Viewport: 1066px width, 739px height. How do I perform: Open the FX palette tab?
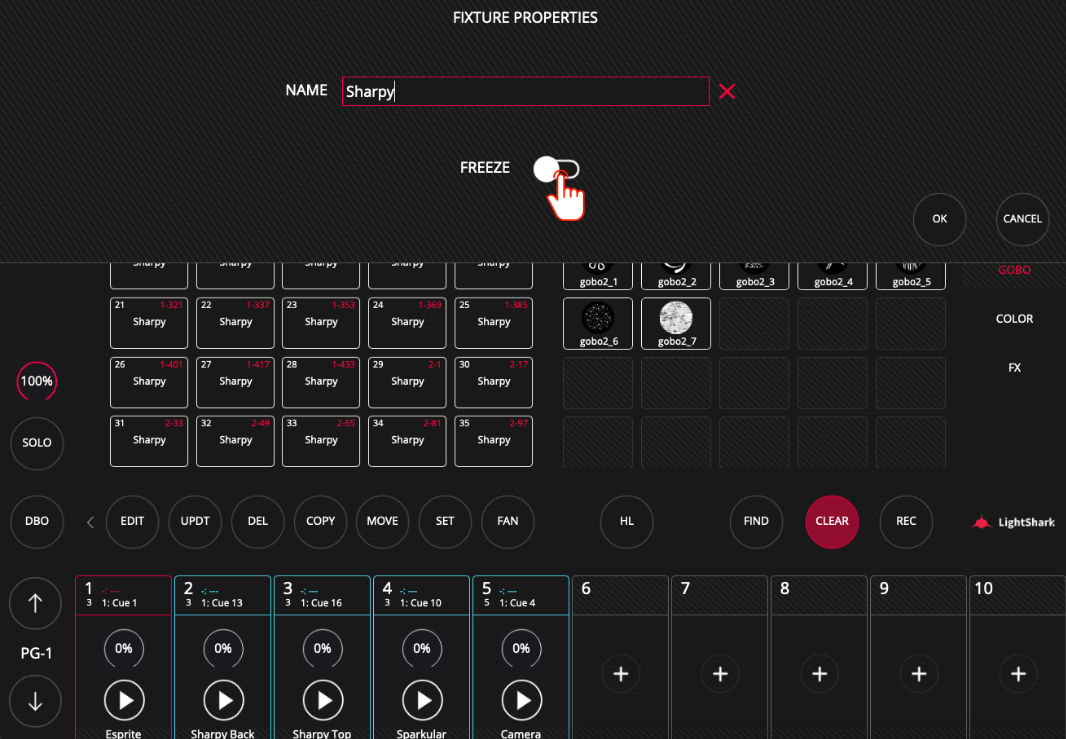click(x=1014, y=368)
